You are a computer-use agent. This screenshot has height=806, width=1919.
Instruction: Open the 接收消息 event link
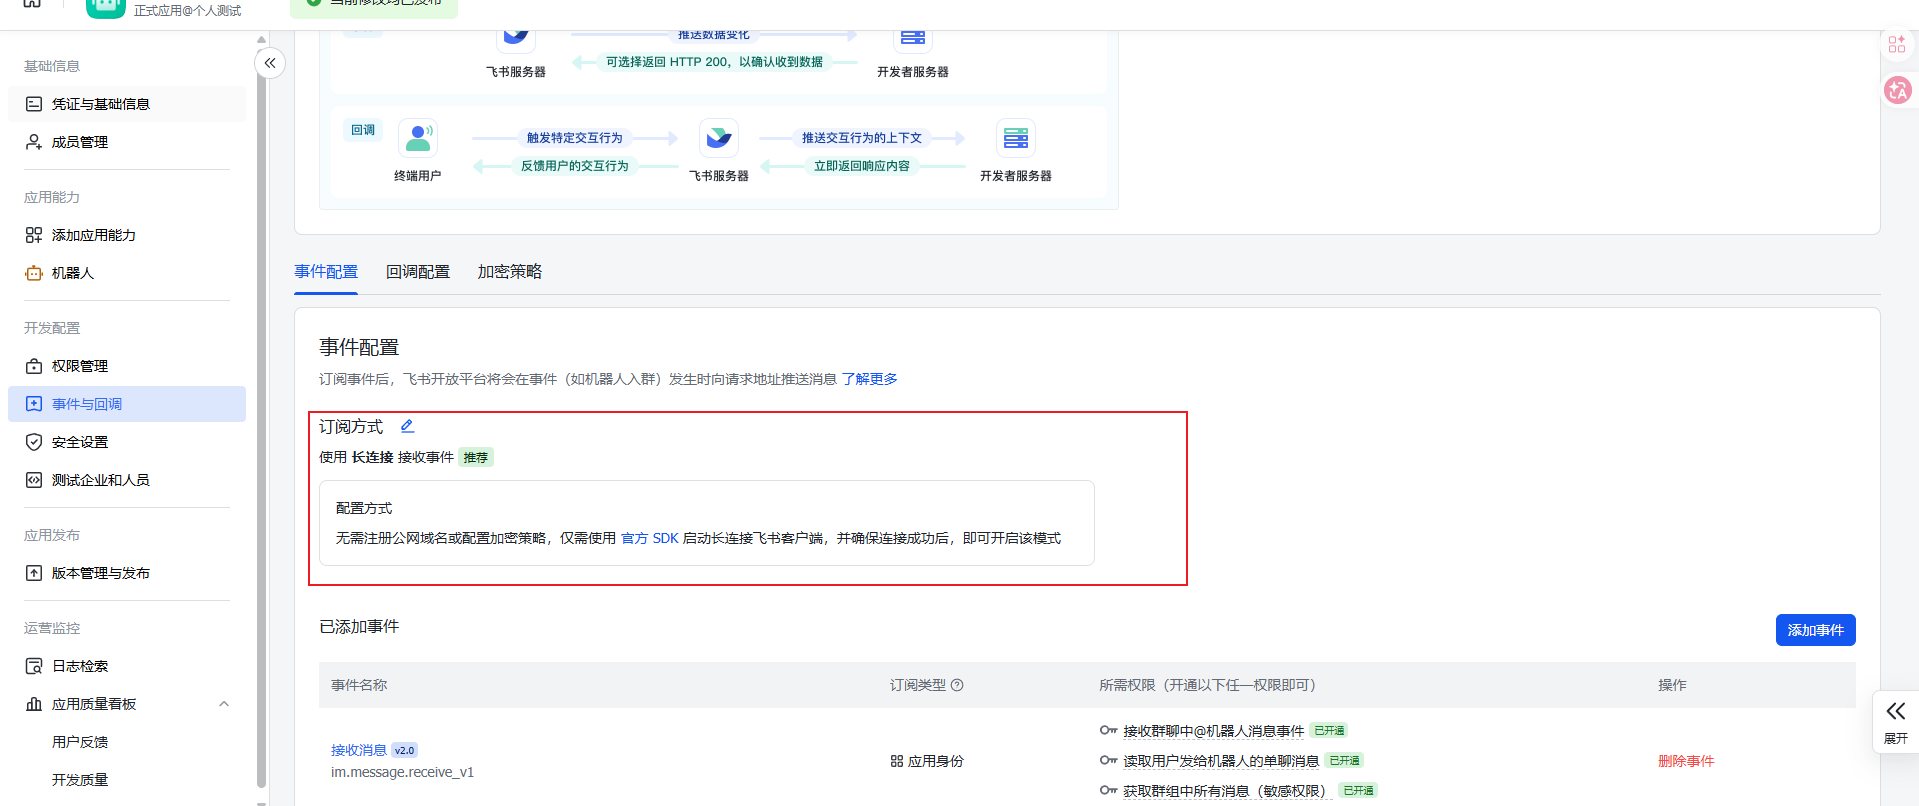(x=358, y=750)
